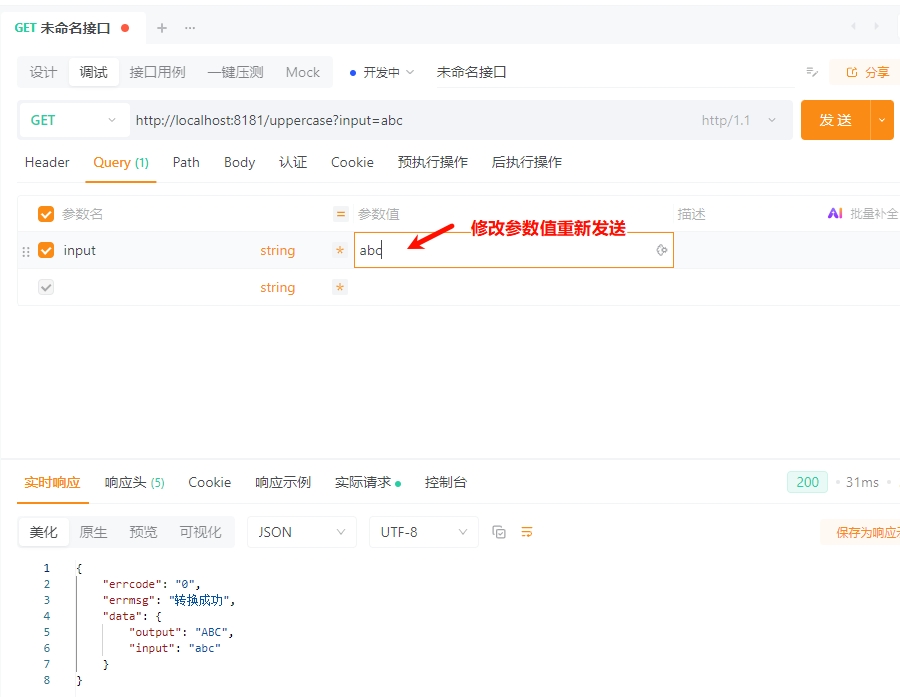
Task: Copy the response using the copy icon
Action: point(499,532)
